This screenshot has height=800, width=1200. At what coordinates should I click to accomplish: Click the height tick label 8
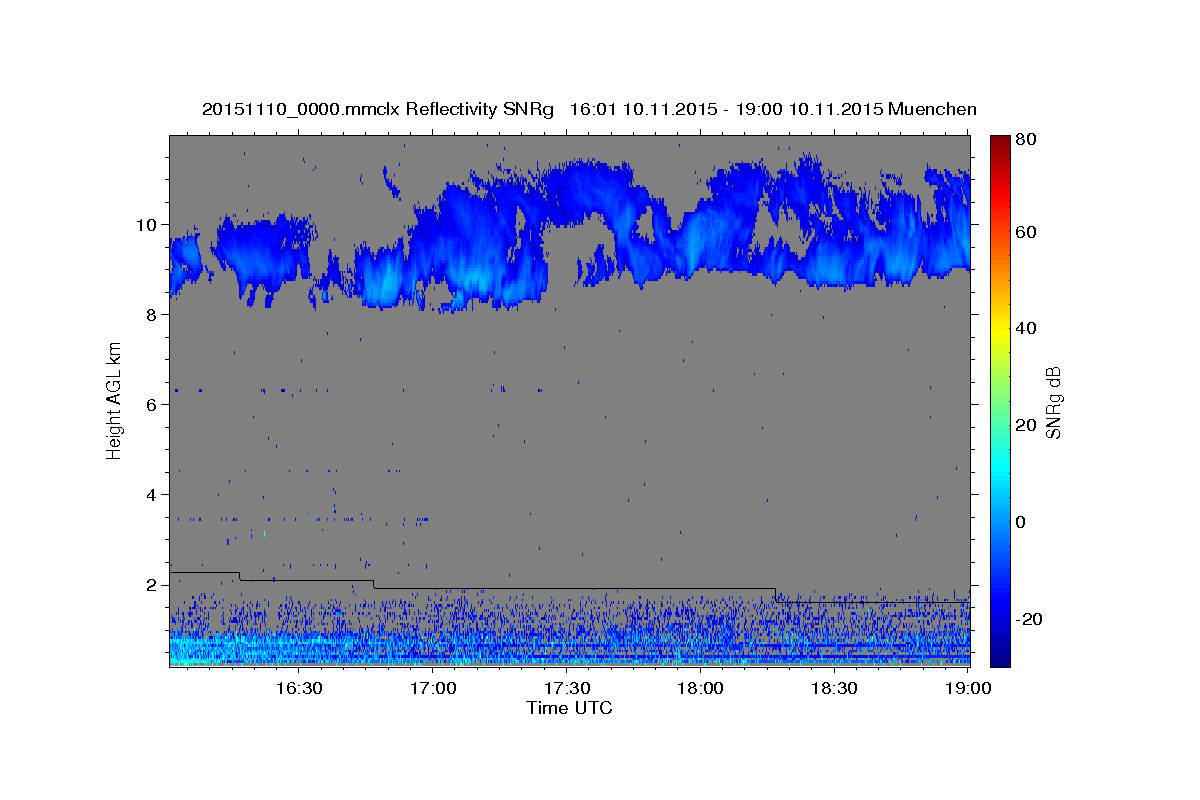pyautogui.click(x=151, y=314)
